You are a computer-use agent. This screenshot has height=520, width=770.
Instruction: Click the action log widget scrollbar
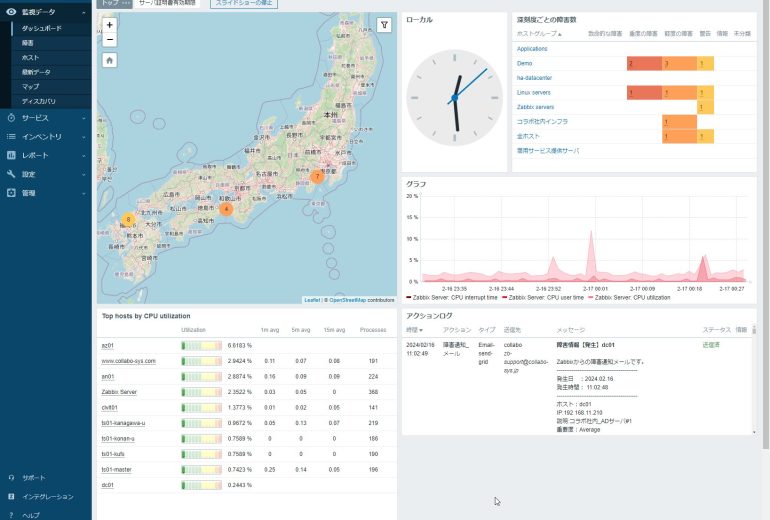point(754,380)
